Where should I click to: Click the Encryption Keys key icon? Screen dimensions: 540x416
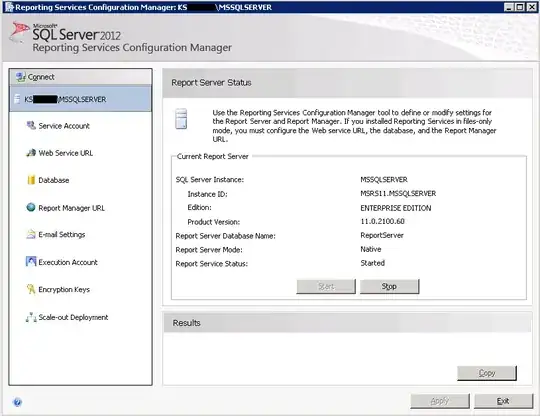31,289
